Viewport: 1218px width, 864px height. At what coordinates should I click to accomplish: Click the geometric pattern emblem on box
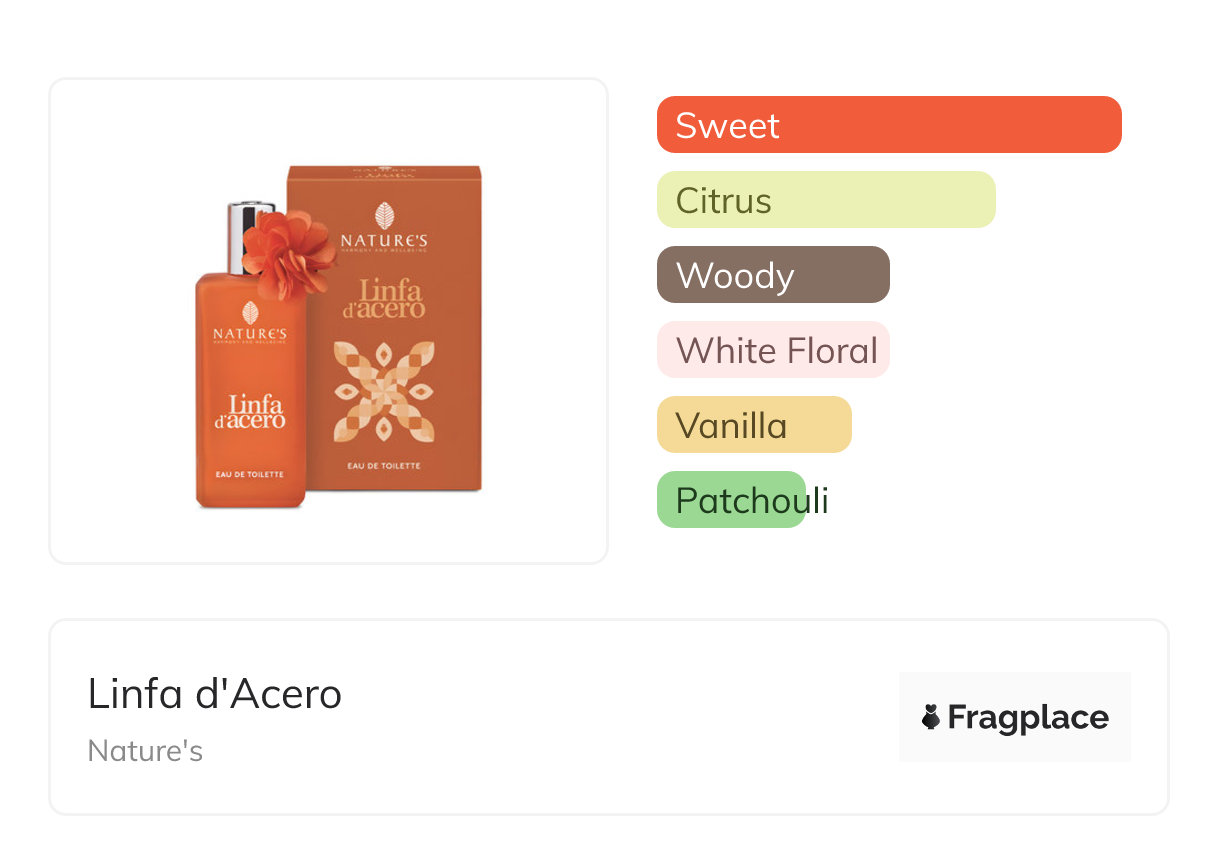click(384, 391)
